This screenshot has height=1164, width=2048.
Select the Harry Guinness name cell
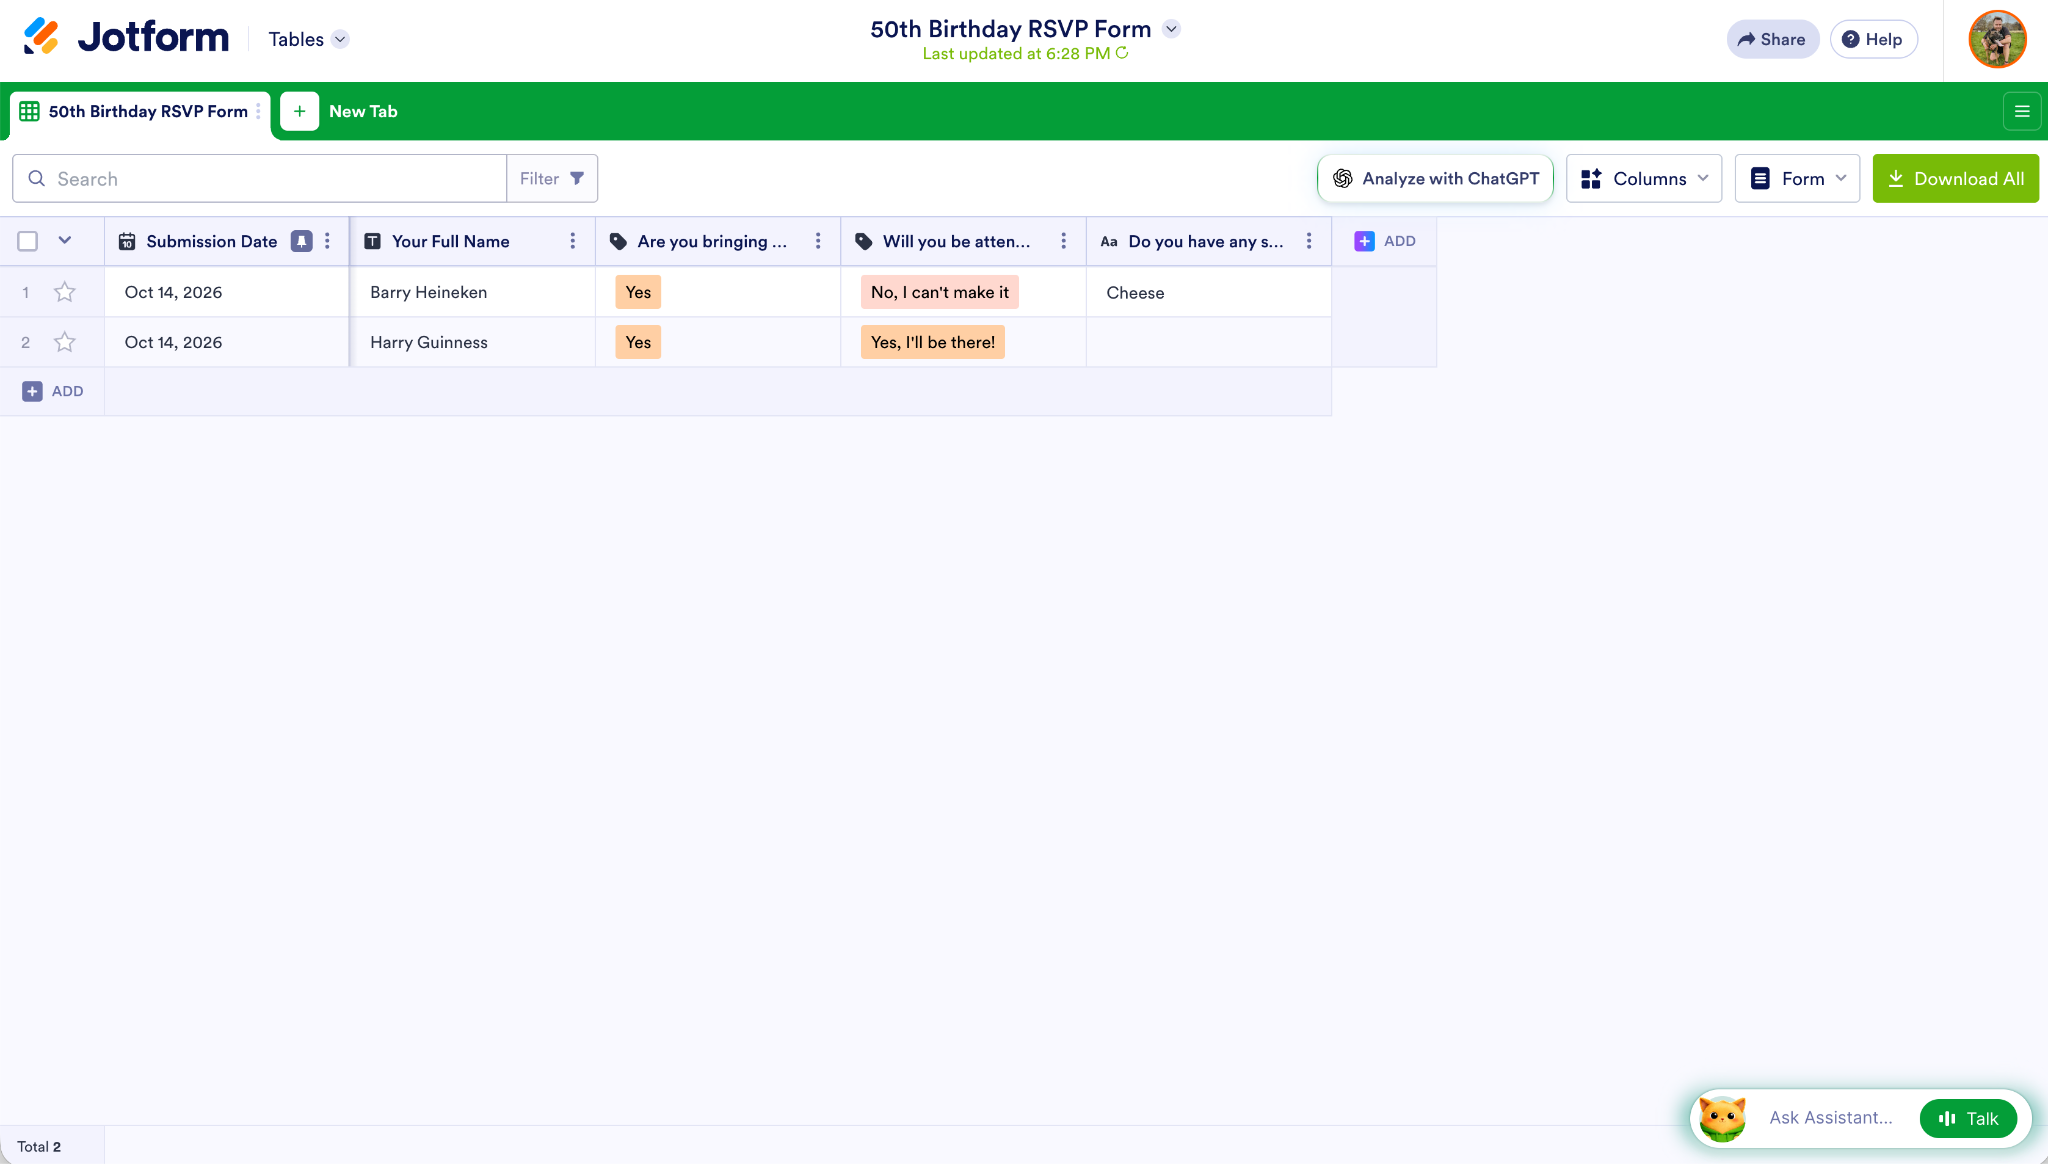click(x=472, y=342)
